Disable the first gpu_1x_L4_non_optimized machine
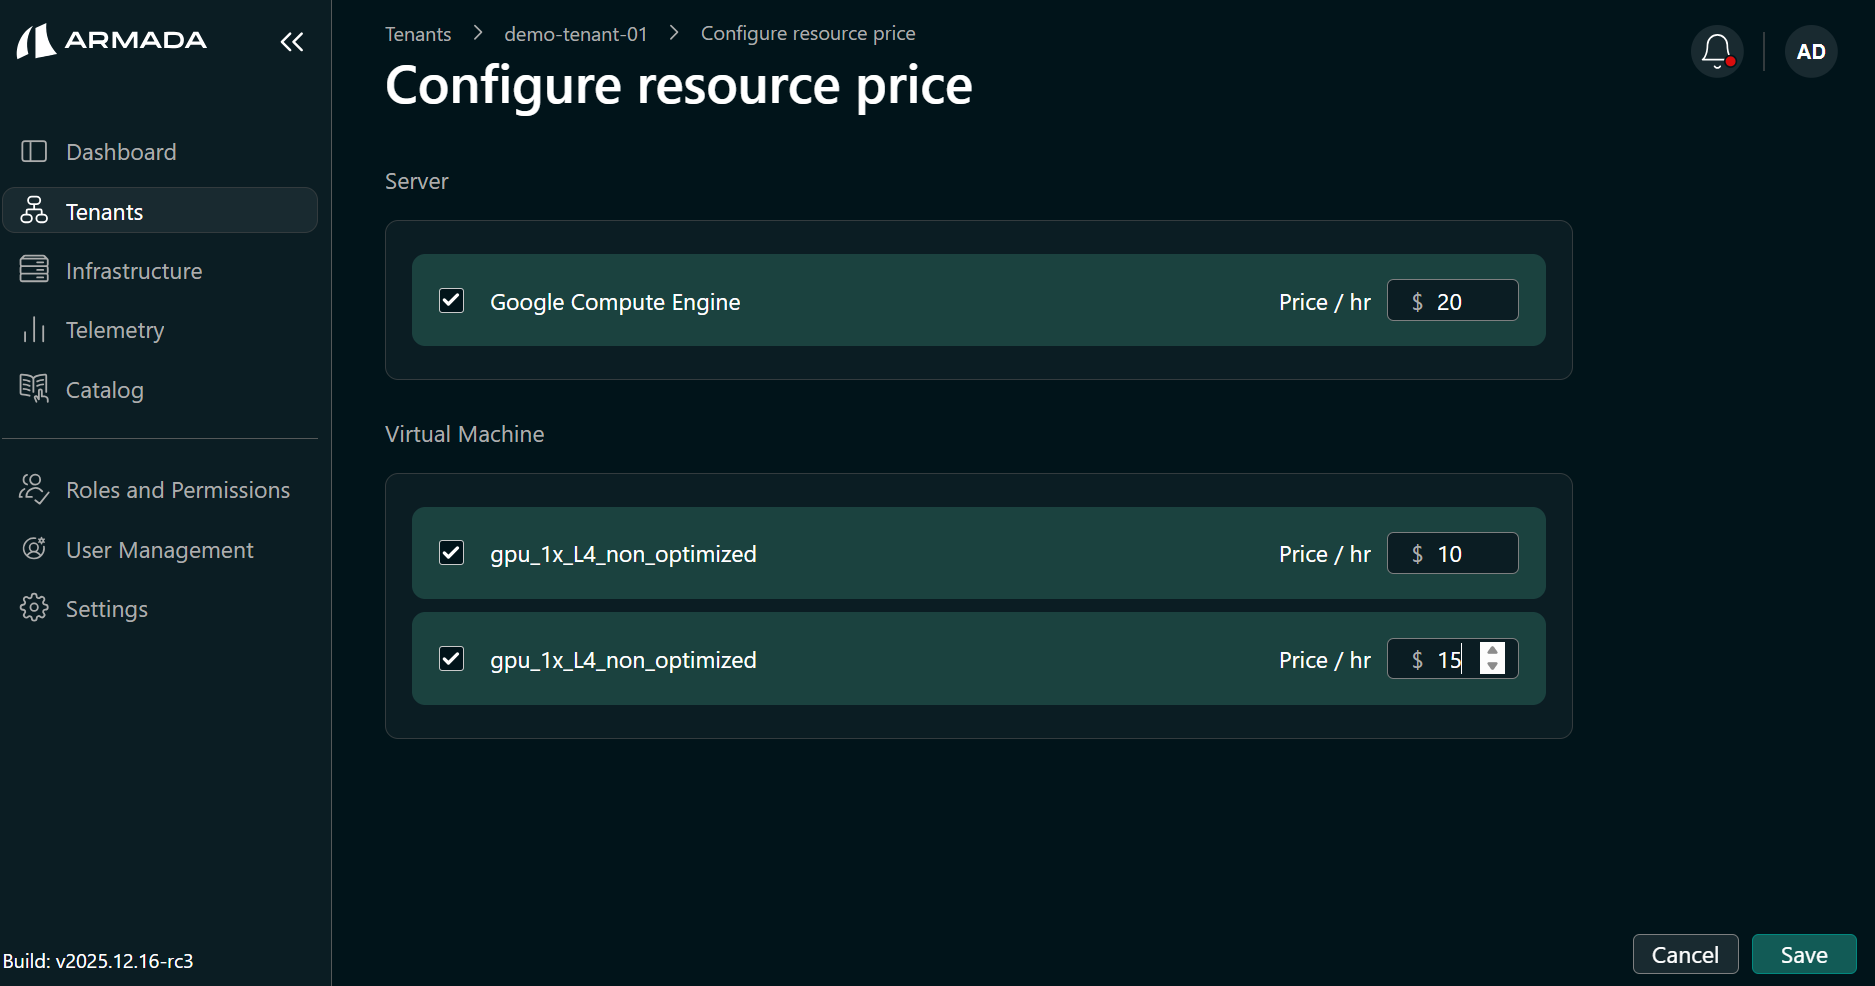Screen dimensions: 1875x986 pyautogui.click(x=451, y=552)
